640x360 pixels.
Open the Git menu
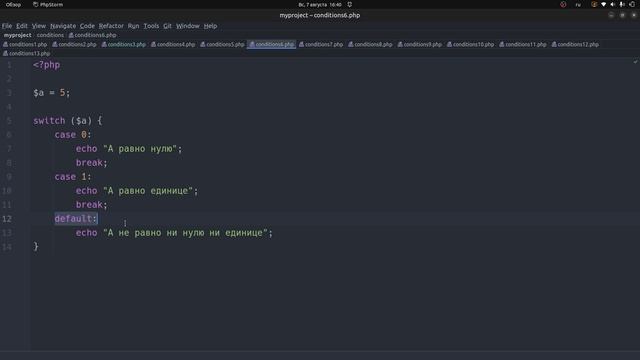click(167, 26)
